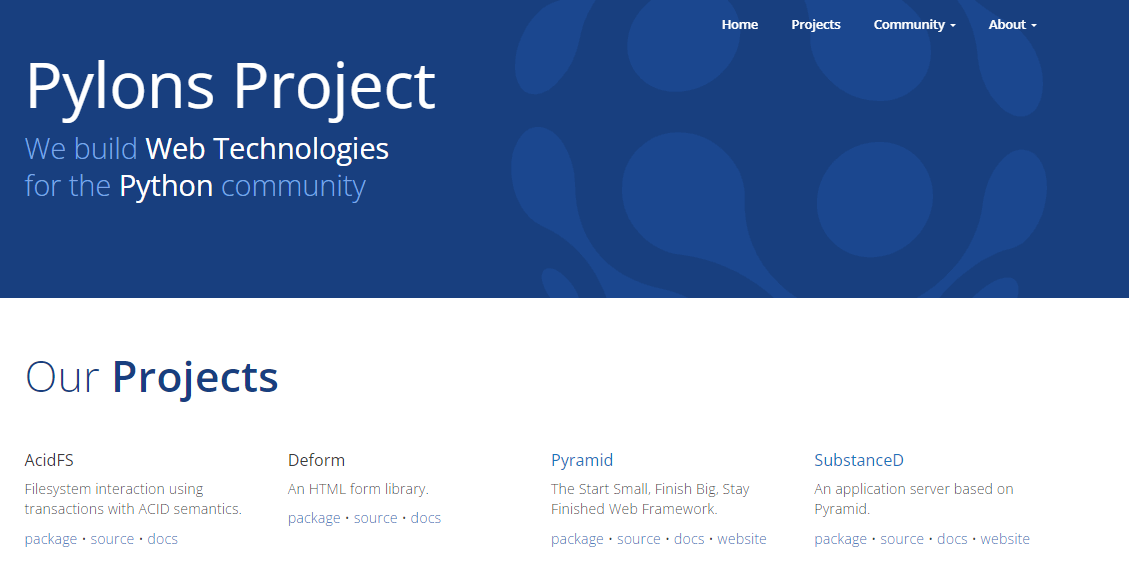Visit the Pyramid website link

click(x=742, y=539)
